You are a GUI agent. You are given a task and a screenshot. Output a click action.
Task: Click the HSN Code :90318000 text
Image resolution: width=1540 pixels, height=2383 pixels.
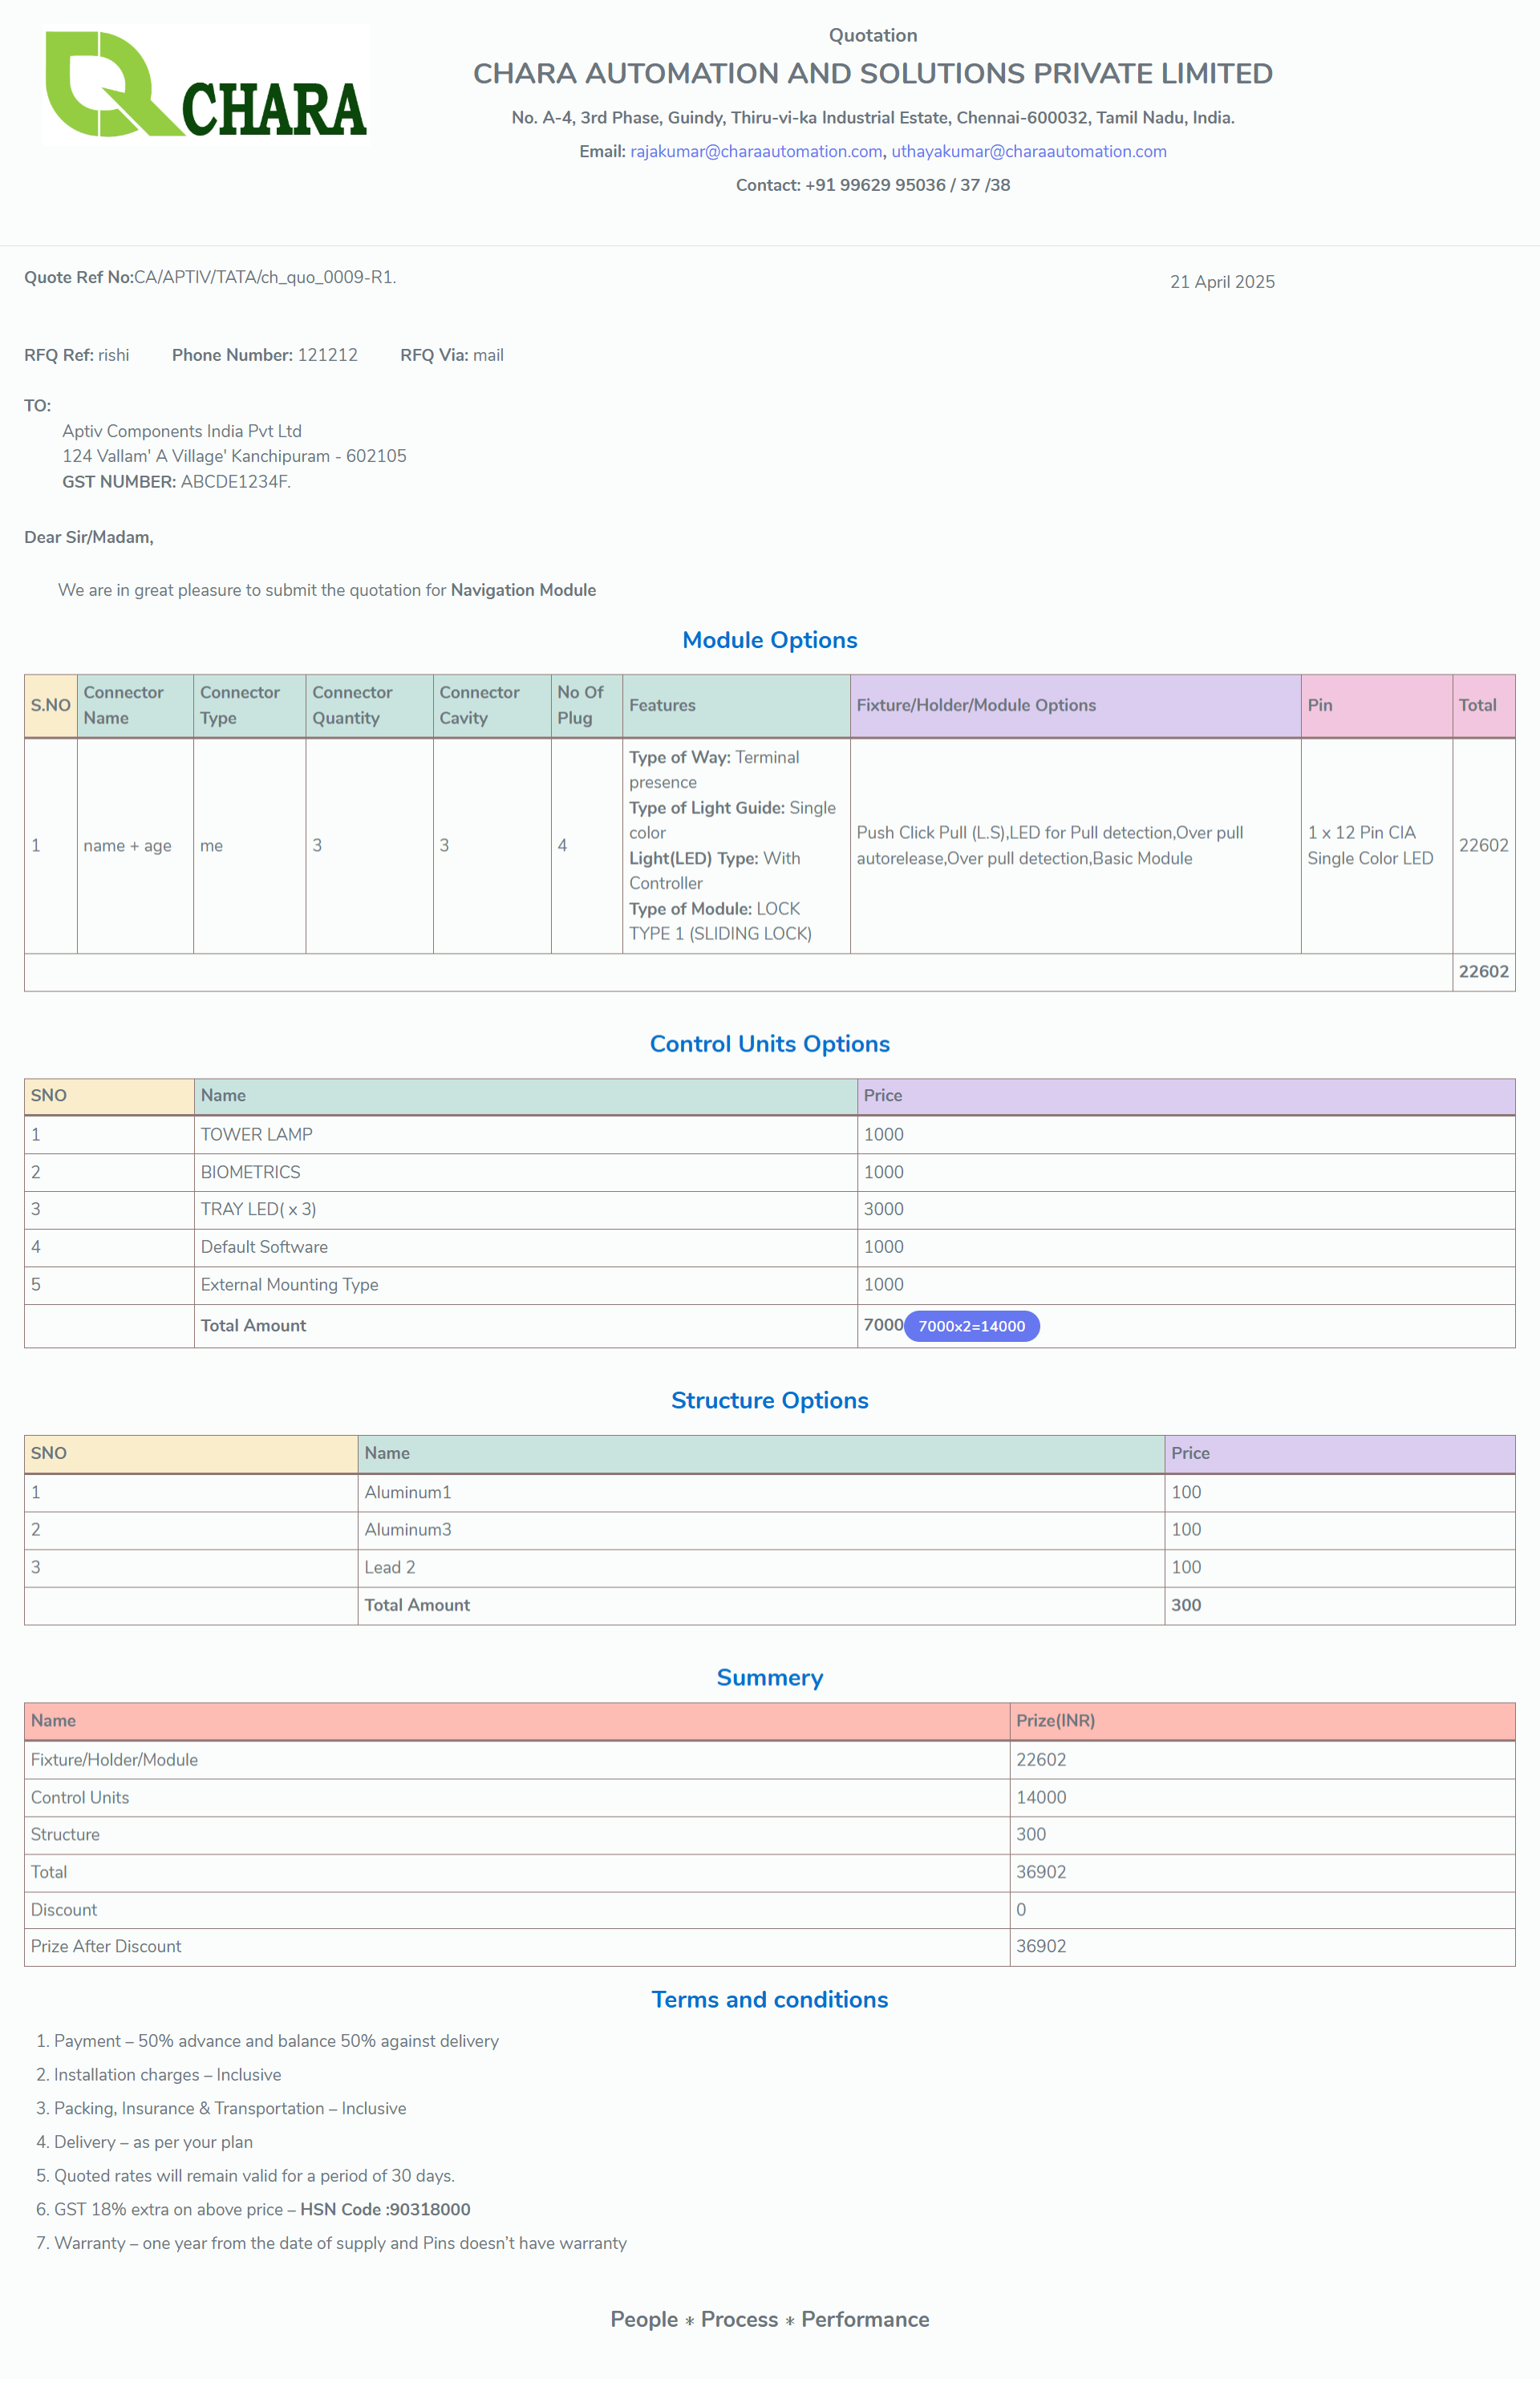[385, 2209]
